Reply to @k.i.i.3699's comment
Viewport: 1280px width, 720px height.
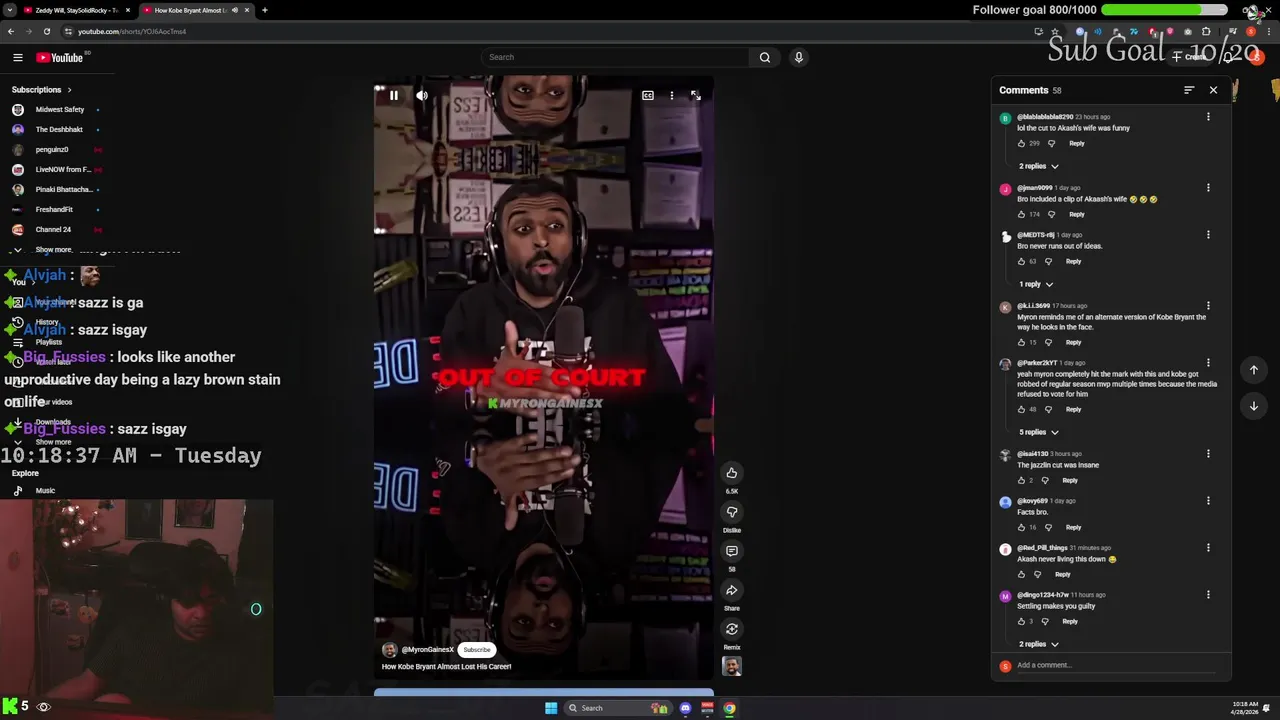[1073, 342]
